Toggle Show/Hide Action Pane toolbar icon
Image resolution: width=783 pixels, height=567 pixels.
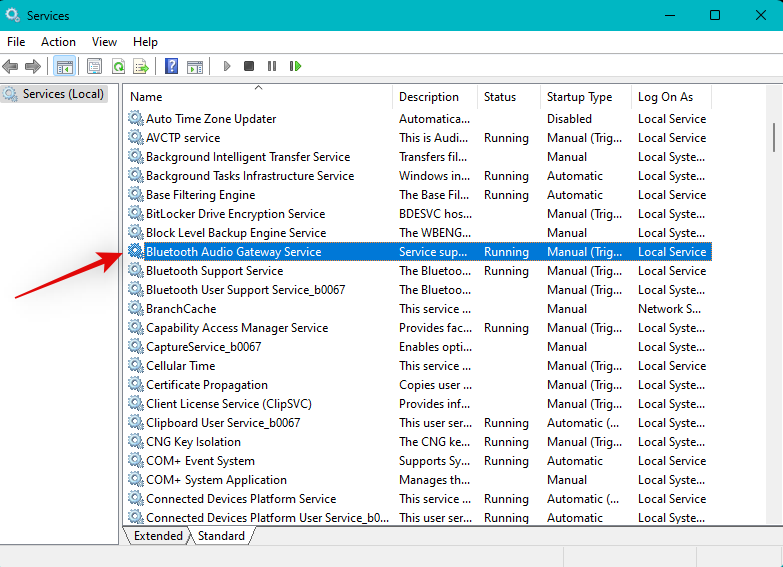point(195,66)
